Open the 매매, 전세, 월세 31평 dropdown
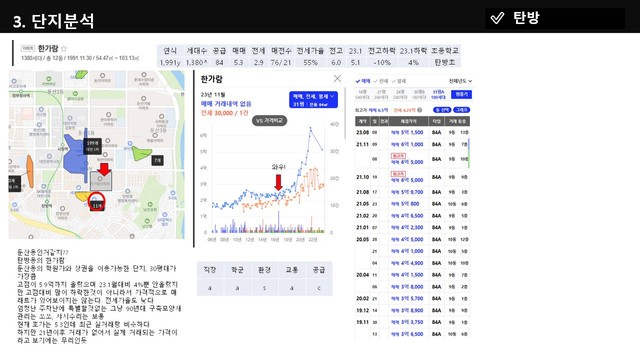 point(313,100)
